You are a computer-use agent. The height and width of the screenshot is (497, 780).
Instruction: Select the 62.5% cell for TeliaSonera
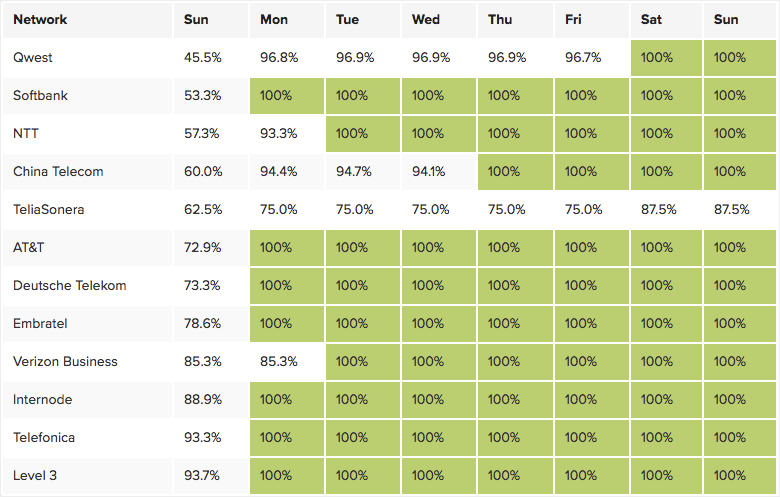(203, 210)
